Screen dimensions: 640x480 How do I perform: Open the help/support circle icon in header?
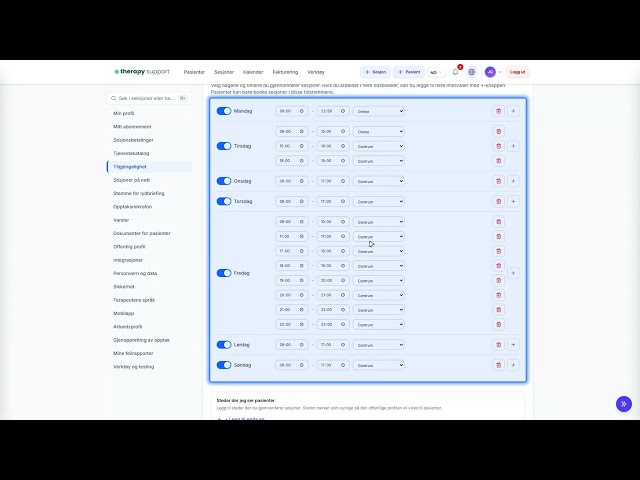(471, 72)
